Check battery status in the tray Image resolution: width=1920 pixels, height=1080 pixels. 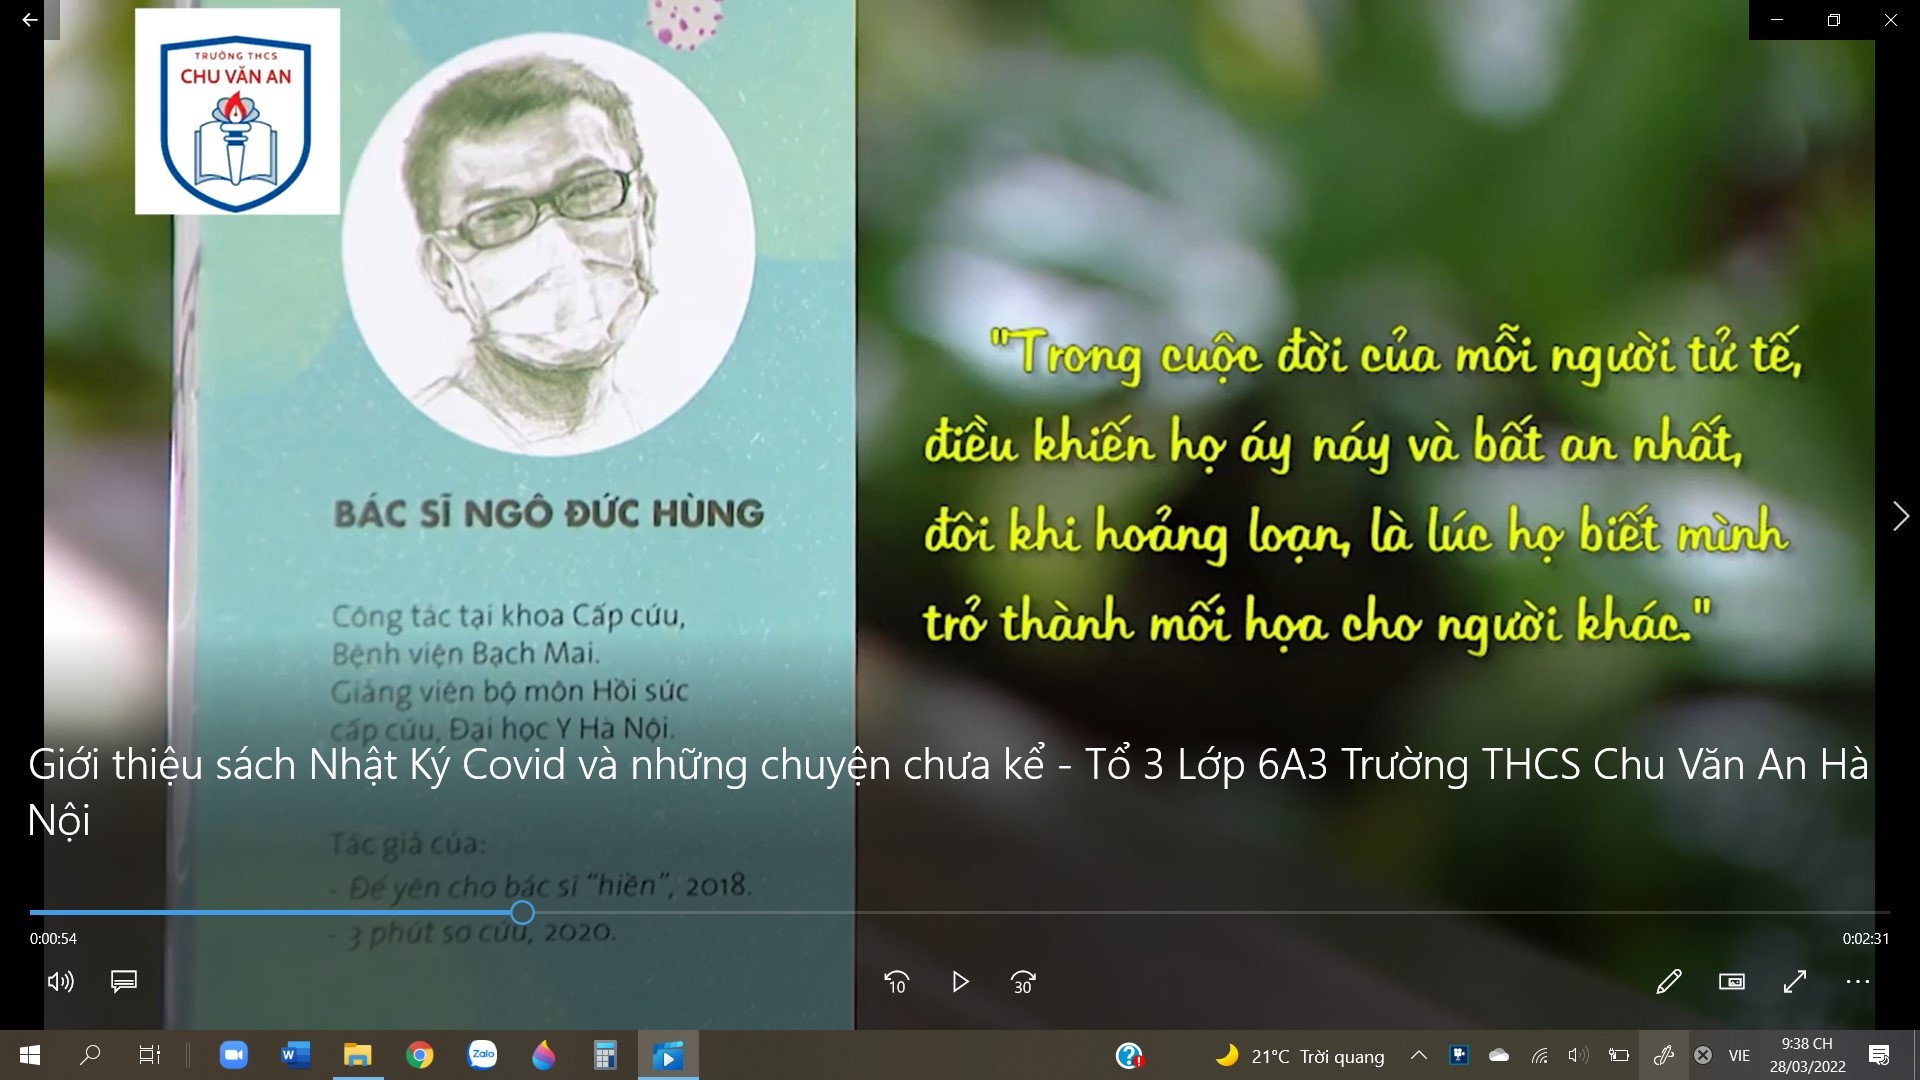click(1619, 1055)
